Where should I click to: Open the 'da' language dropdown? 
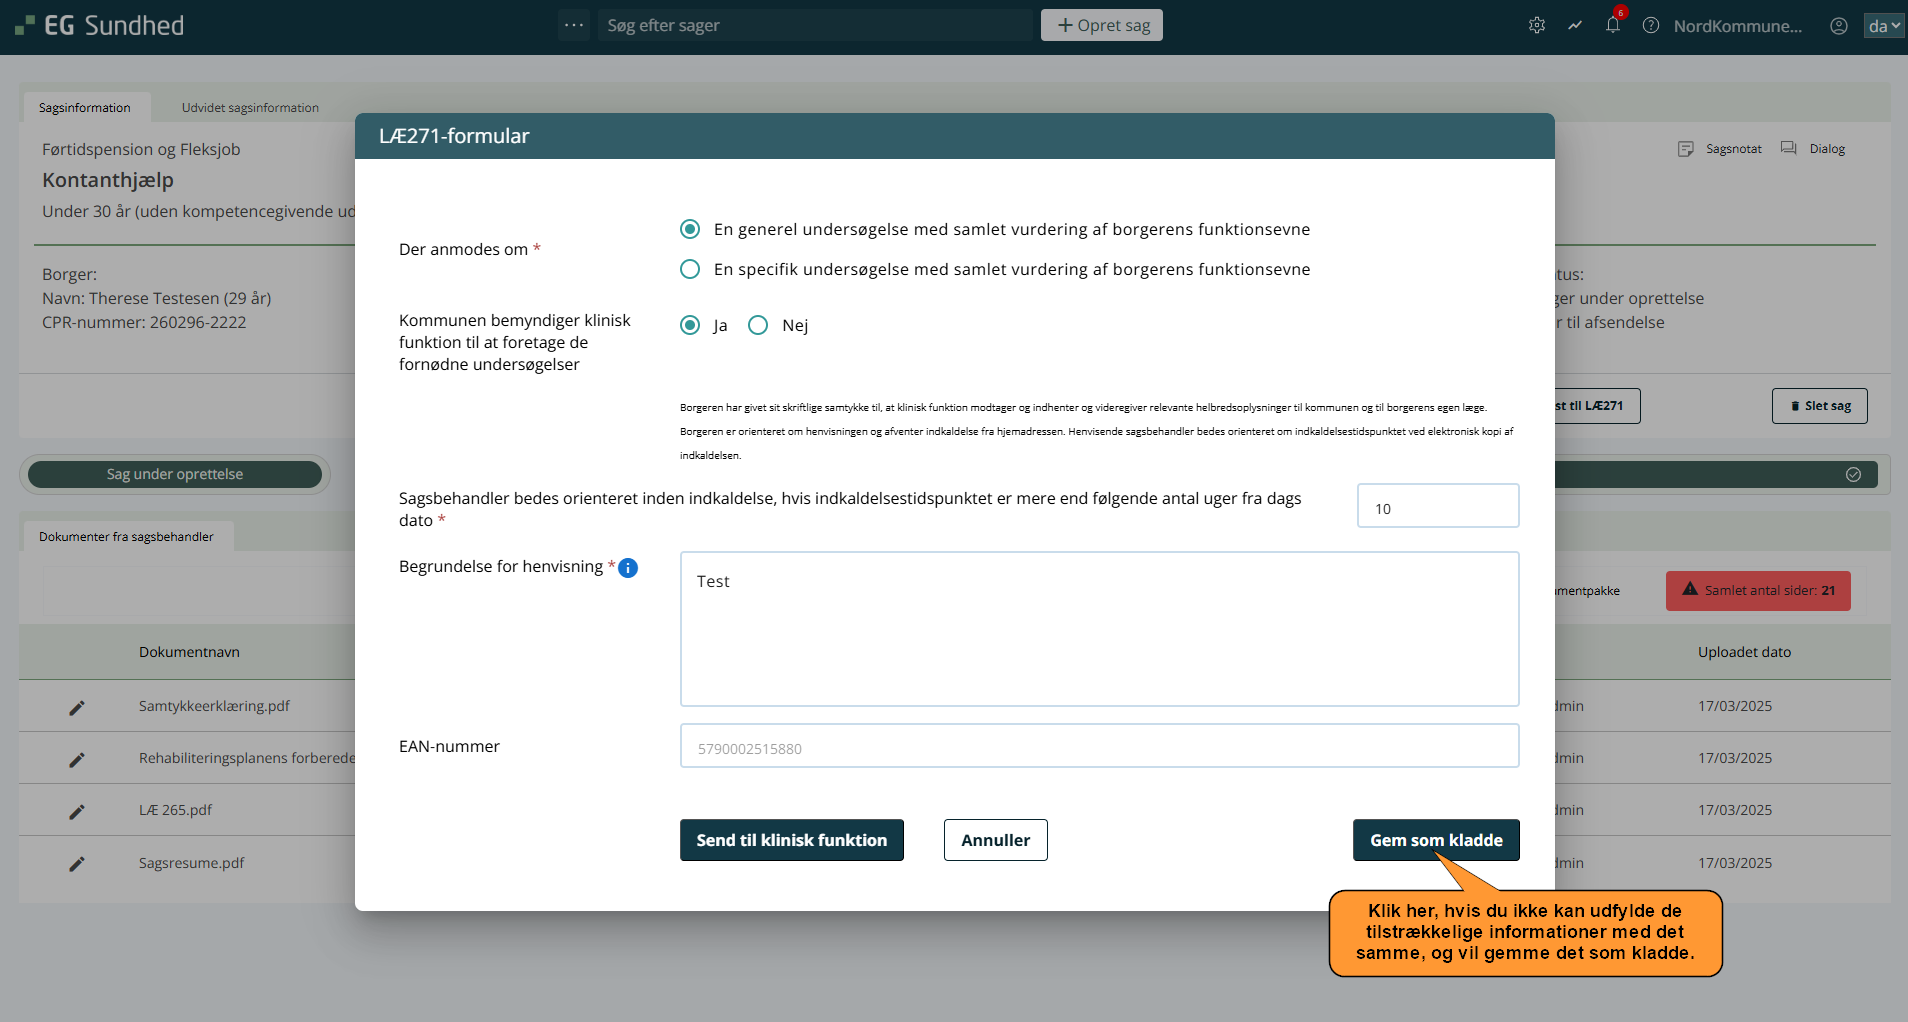1883,26
